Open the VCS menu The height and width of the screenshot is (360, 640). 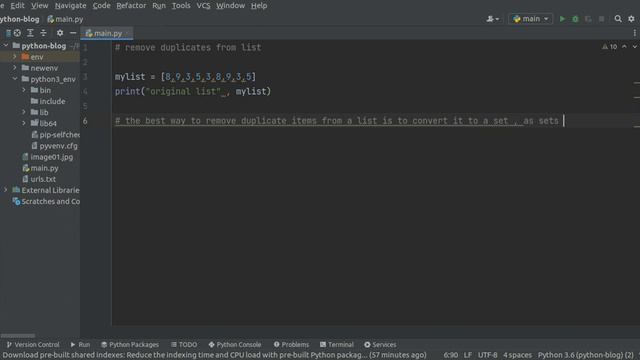pyautogui.click(x=203, y=6)
